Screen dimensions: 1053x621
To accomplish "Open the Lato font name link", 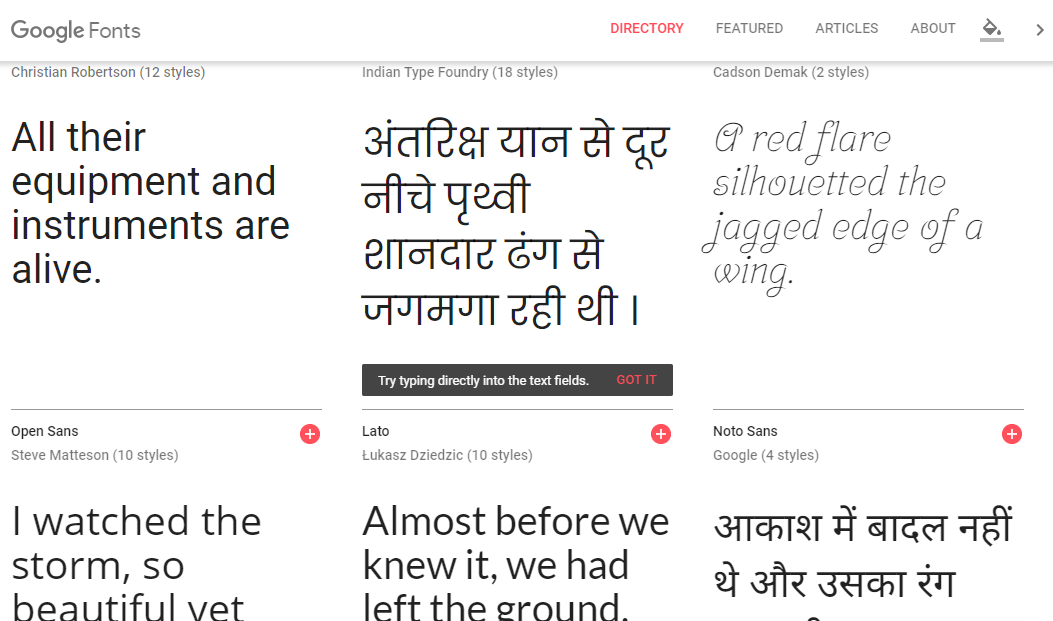I will 375,431.
